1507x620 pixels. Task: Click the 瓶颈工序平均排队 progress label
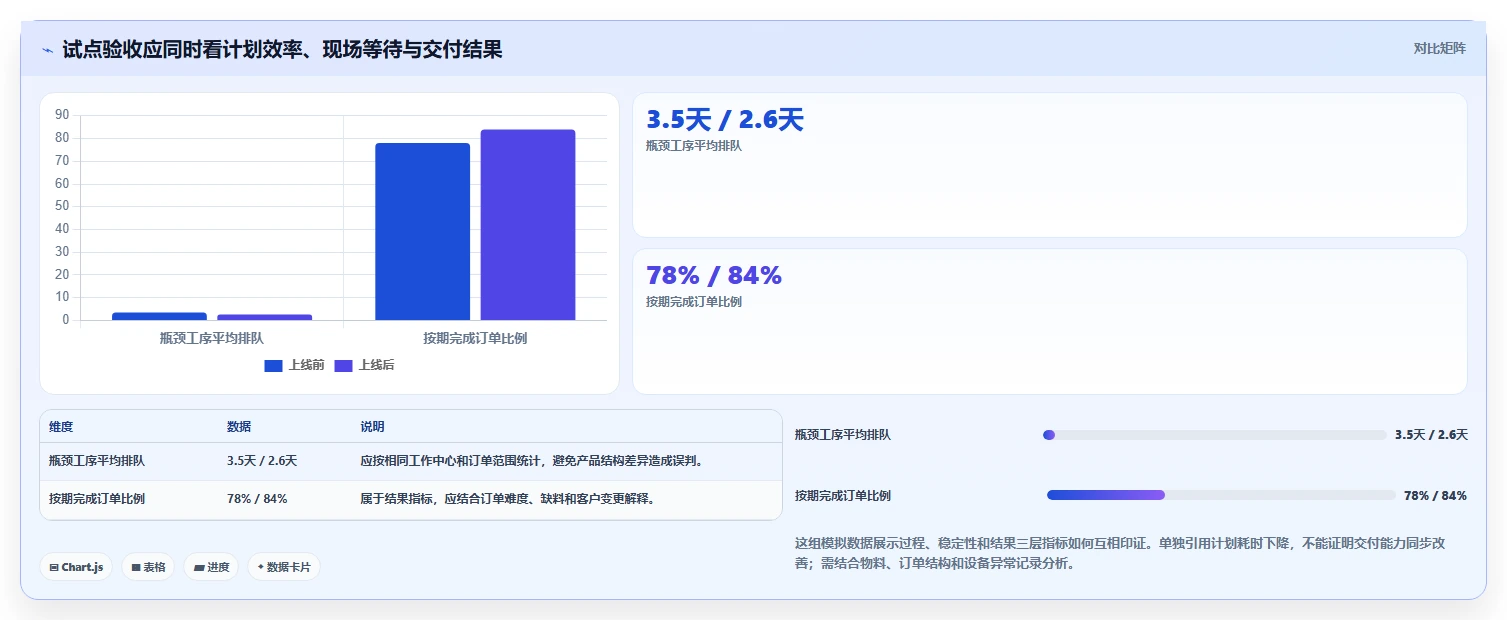click(843, 435)
